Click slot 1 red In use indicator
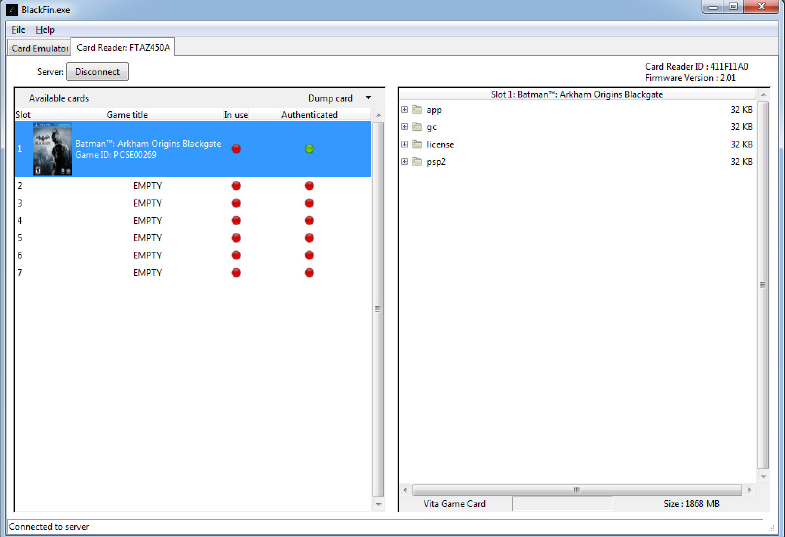The height and width of the screenshot is (537, 785). tap(236, 149)
